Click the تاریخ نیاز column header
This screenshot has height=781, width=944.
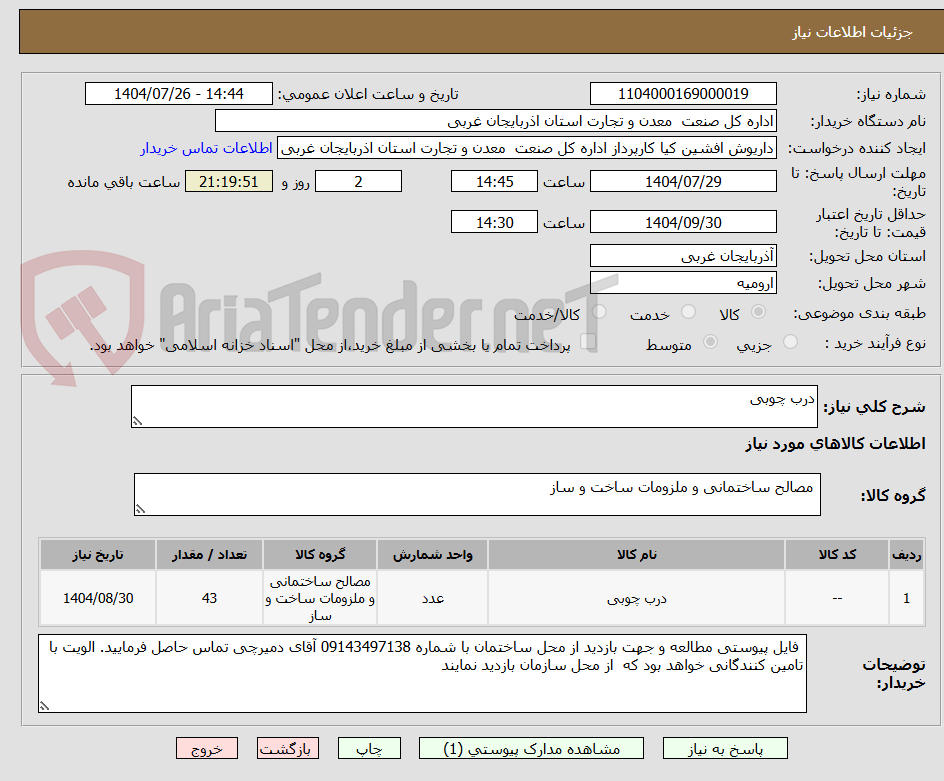98,555
